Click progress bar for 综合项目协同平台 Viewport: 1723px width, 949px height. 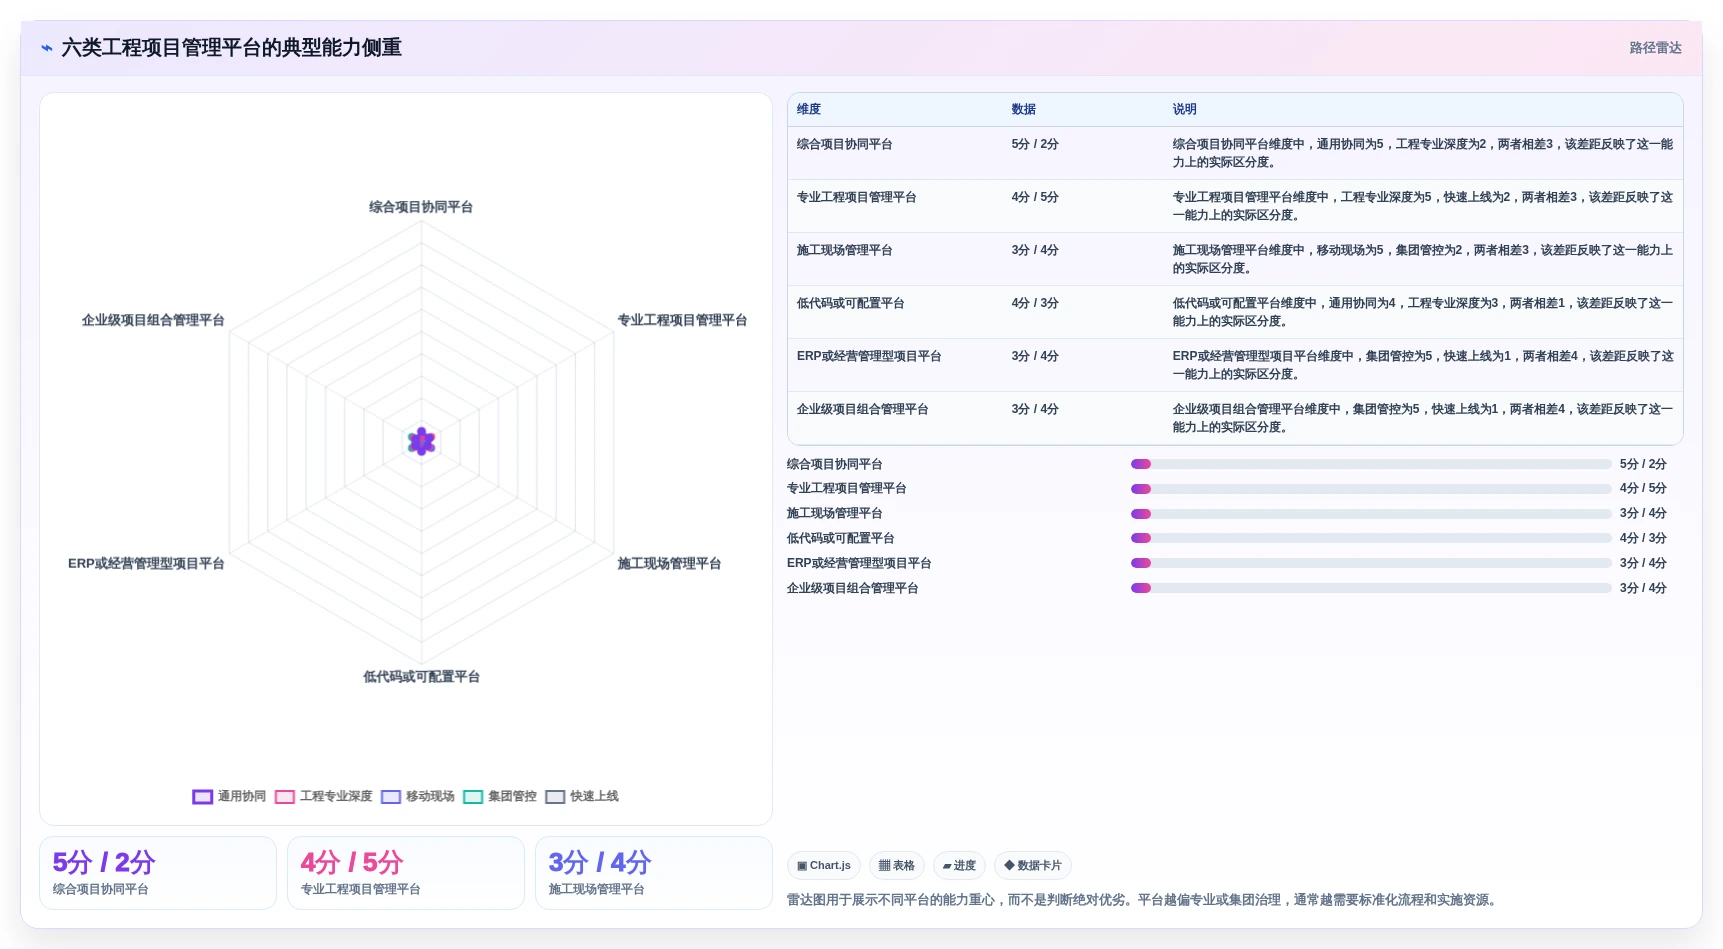coord(1371,464)
